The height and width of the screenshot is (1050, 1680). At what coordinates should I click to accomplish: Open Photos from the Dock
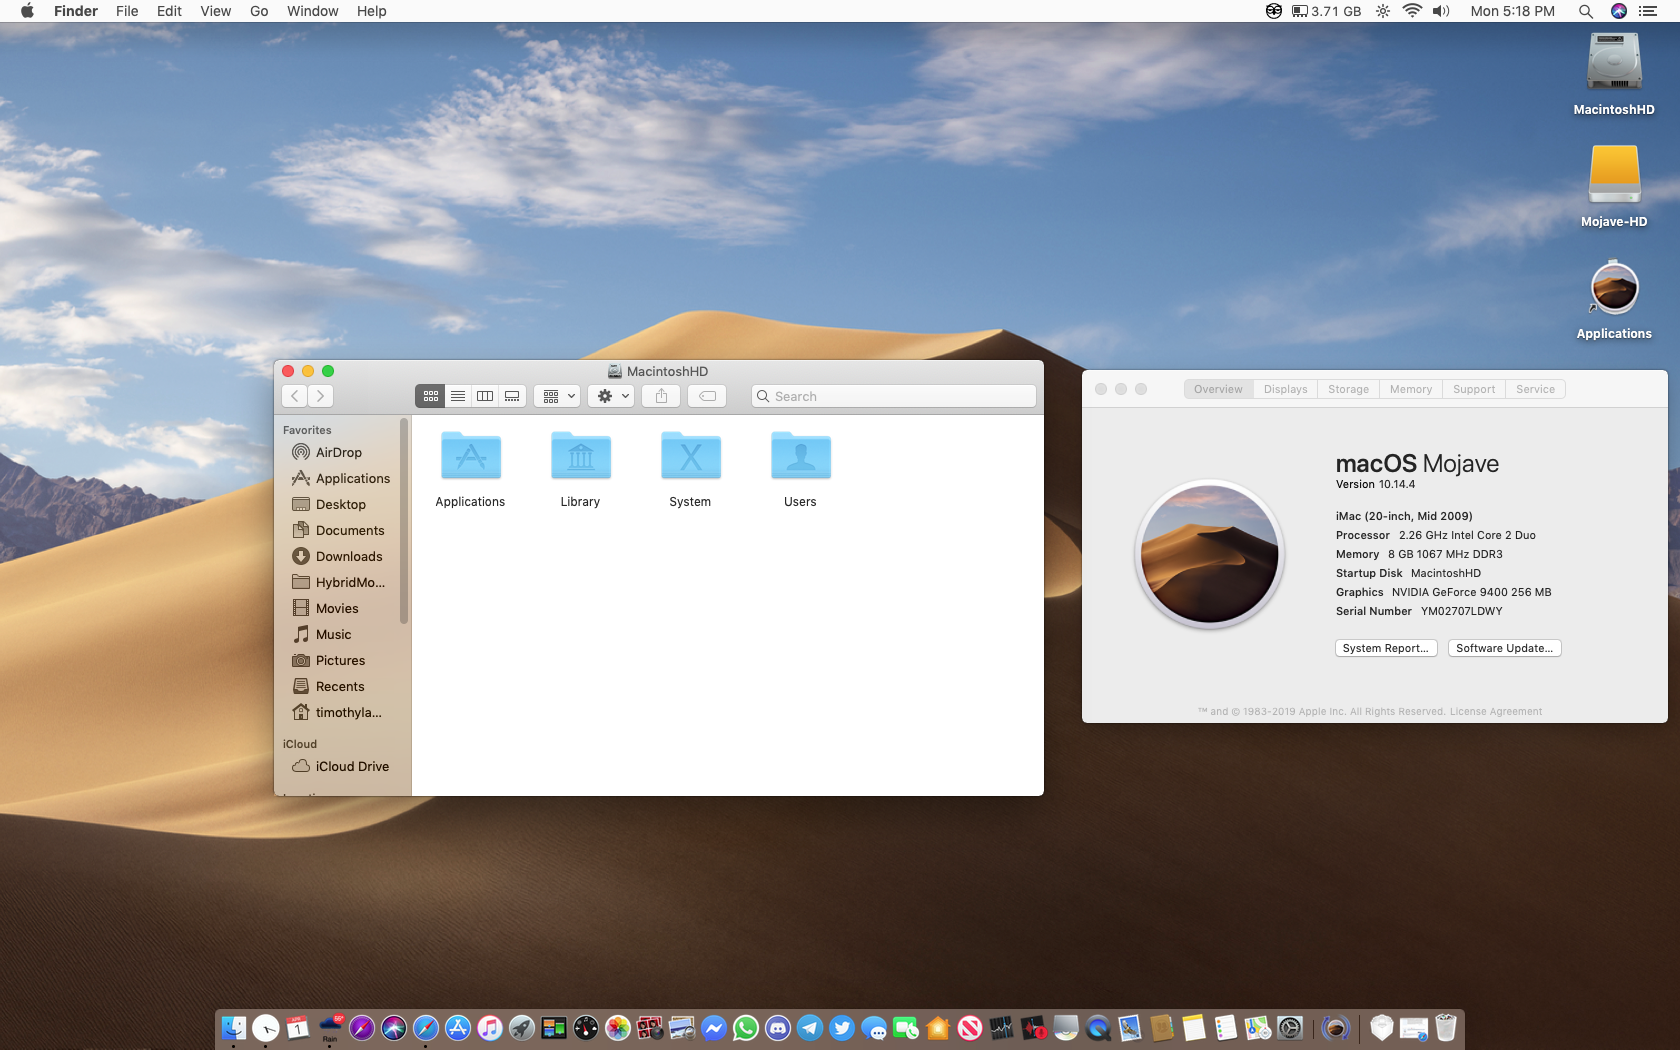618,1028
